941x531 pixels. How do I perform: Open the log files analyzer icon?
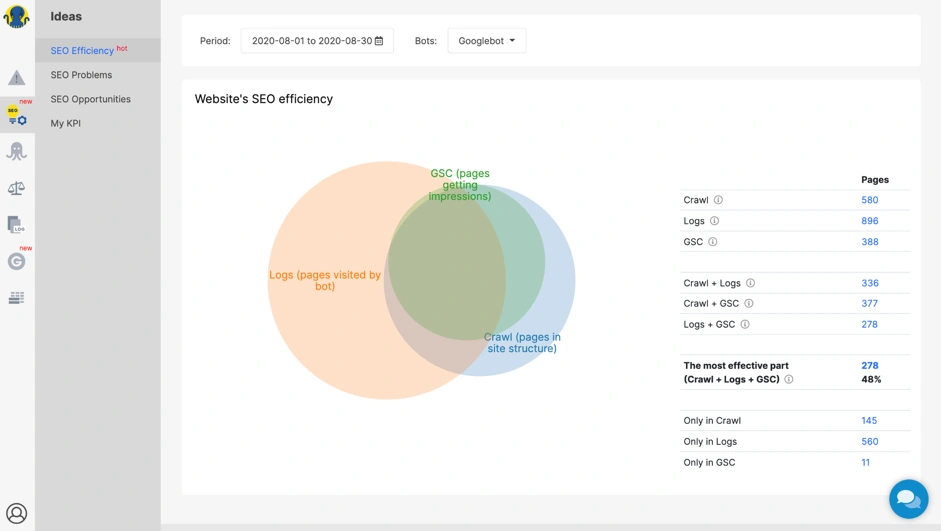17,225
